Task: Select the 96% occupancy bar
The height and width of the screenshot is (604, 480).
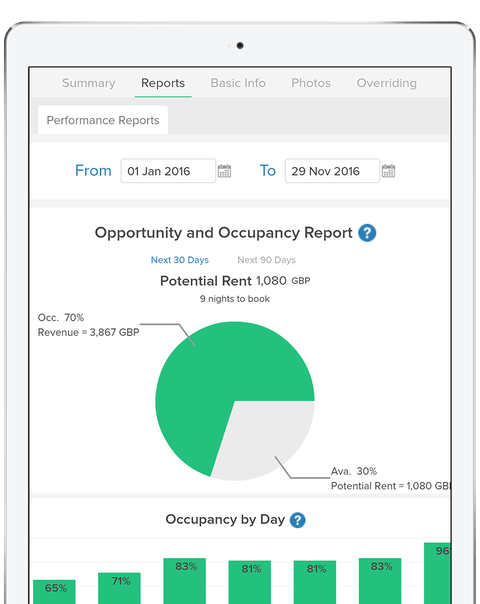Action: [437, 573]
